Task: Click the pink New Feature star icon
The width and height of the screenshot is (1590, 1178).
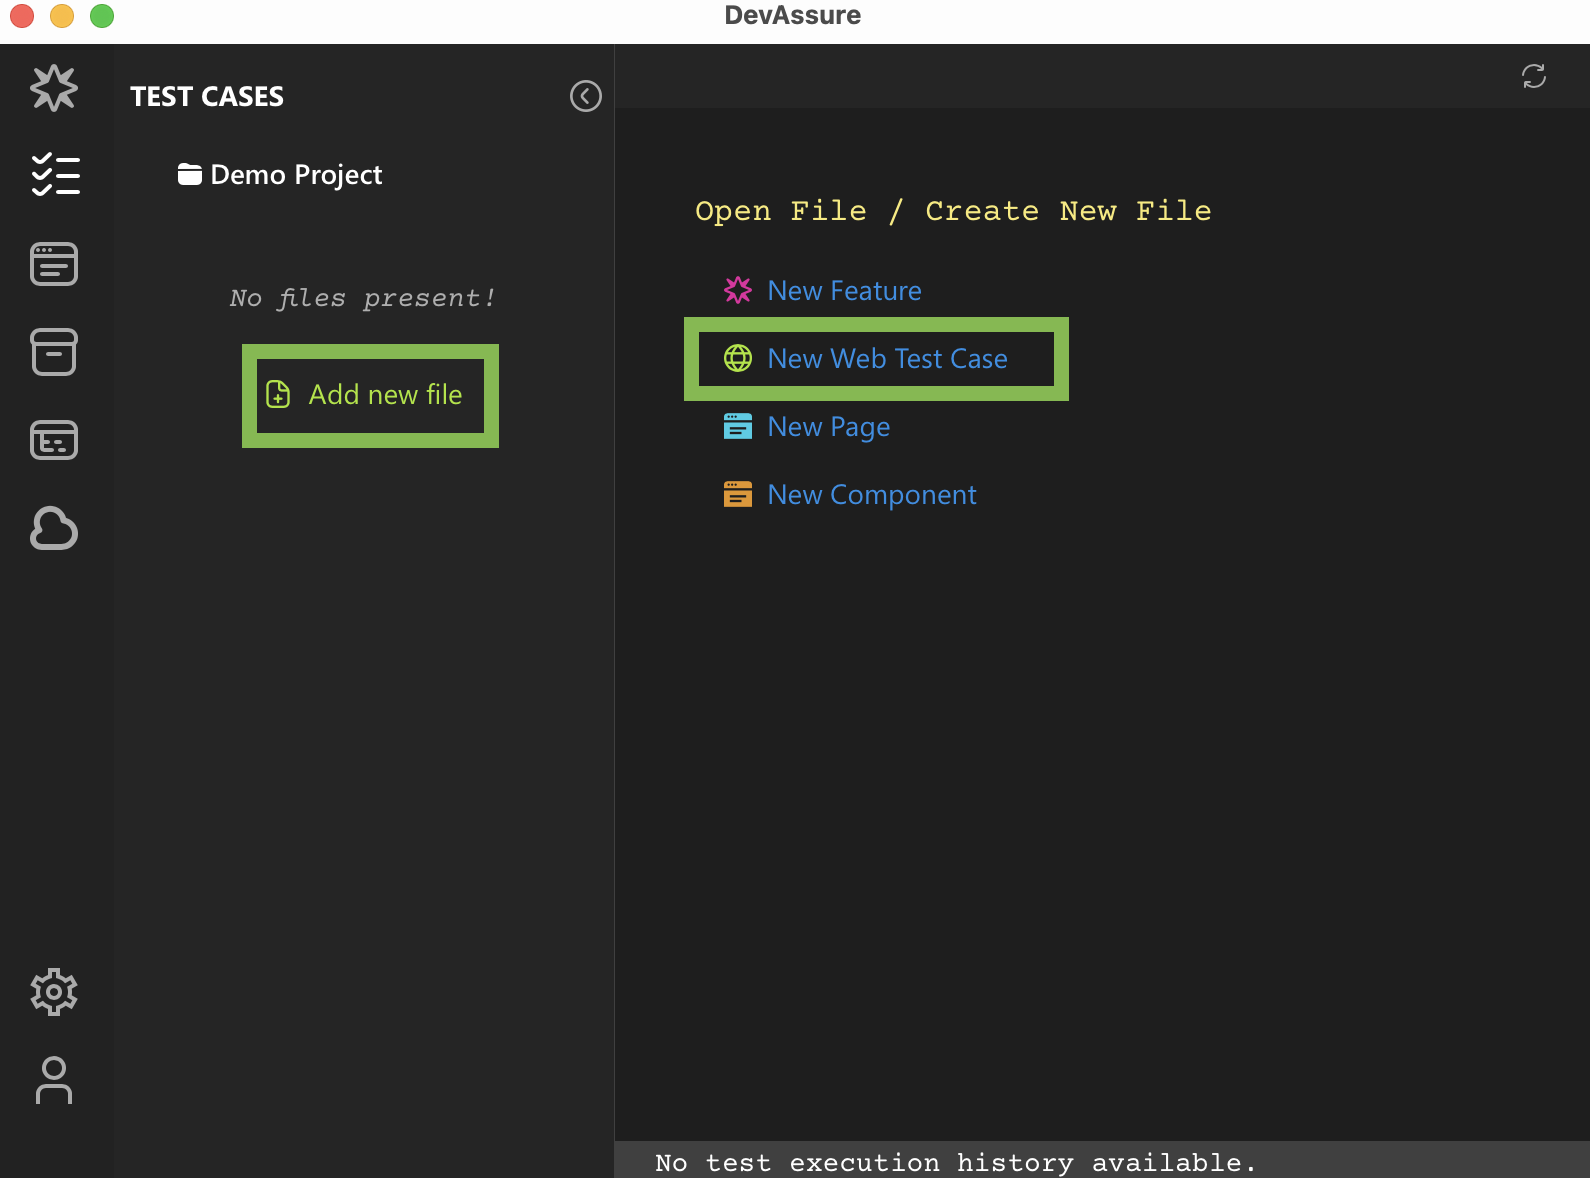Action: point(738,291)
